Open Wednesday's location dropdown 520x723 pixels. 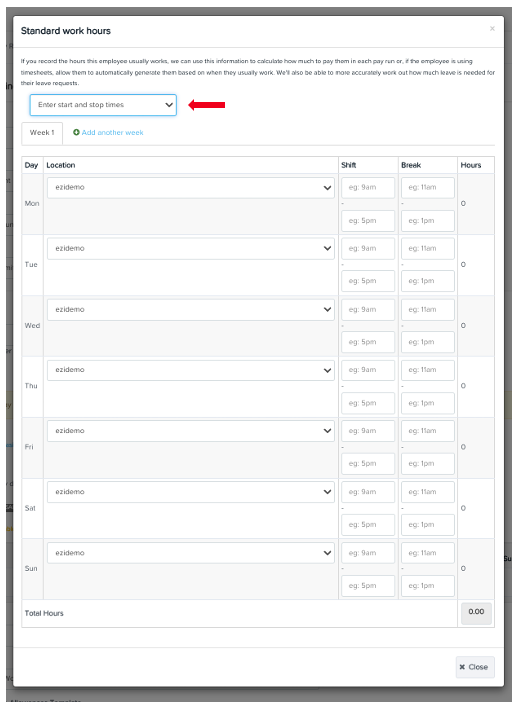[x=191, y=310]
